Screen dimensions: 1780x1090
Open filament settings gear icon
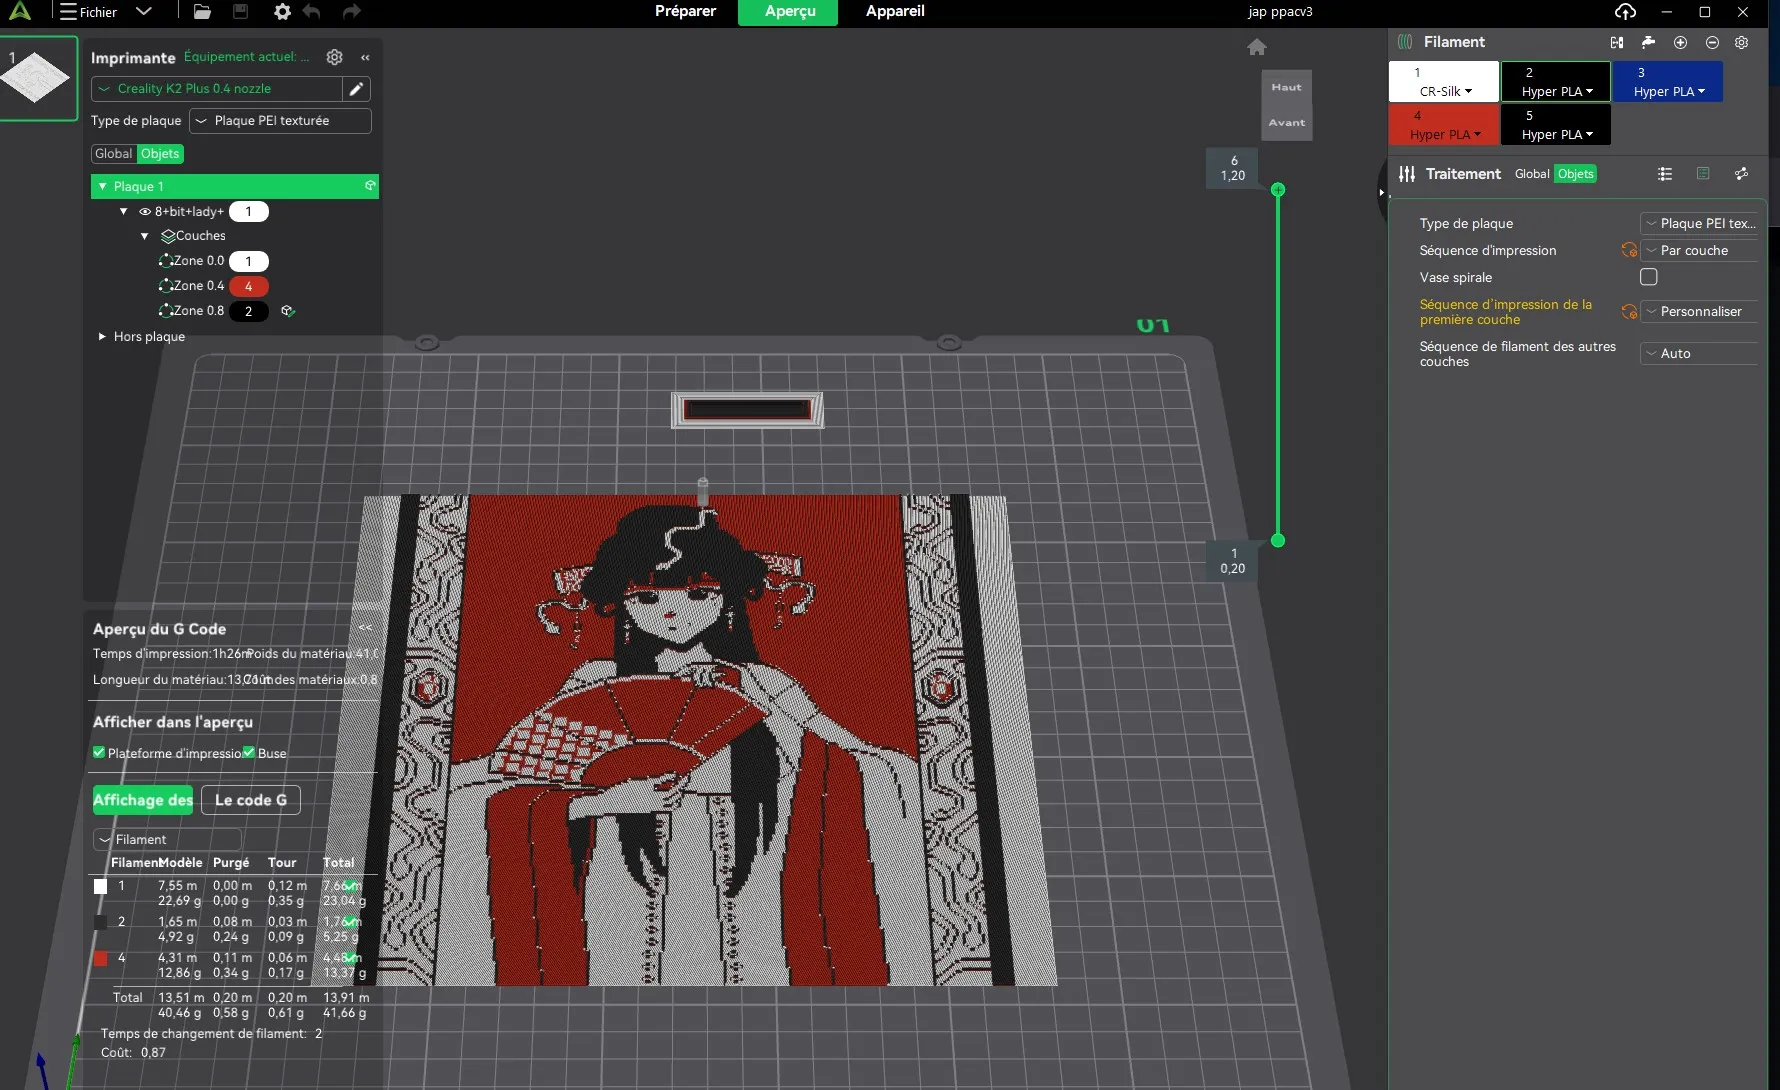click(1742, 42)
